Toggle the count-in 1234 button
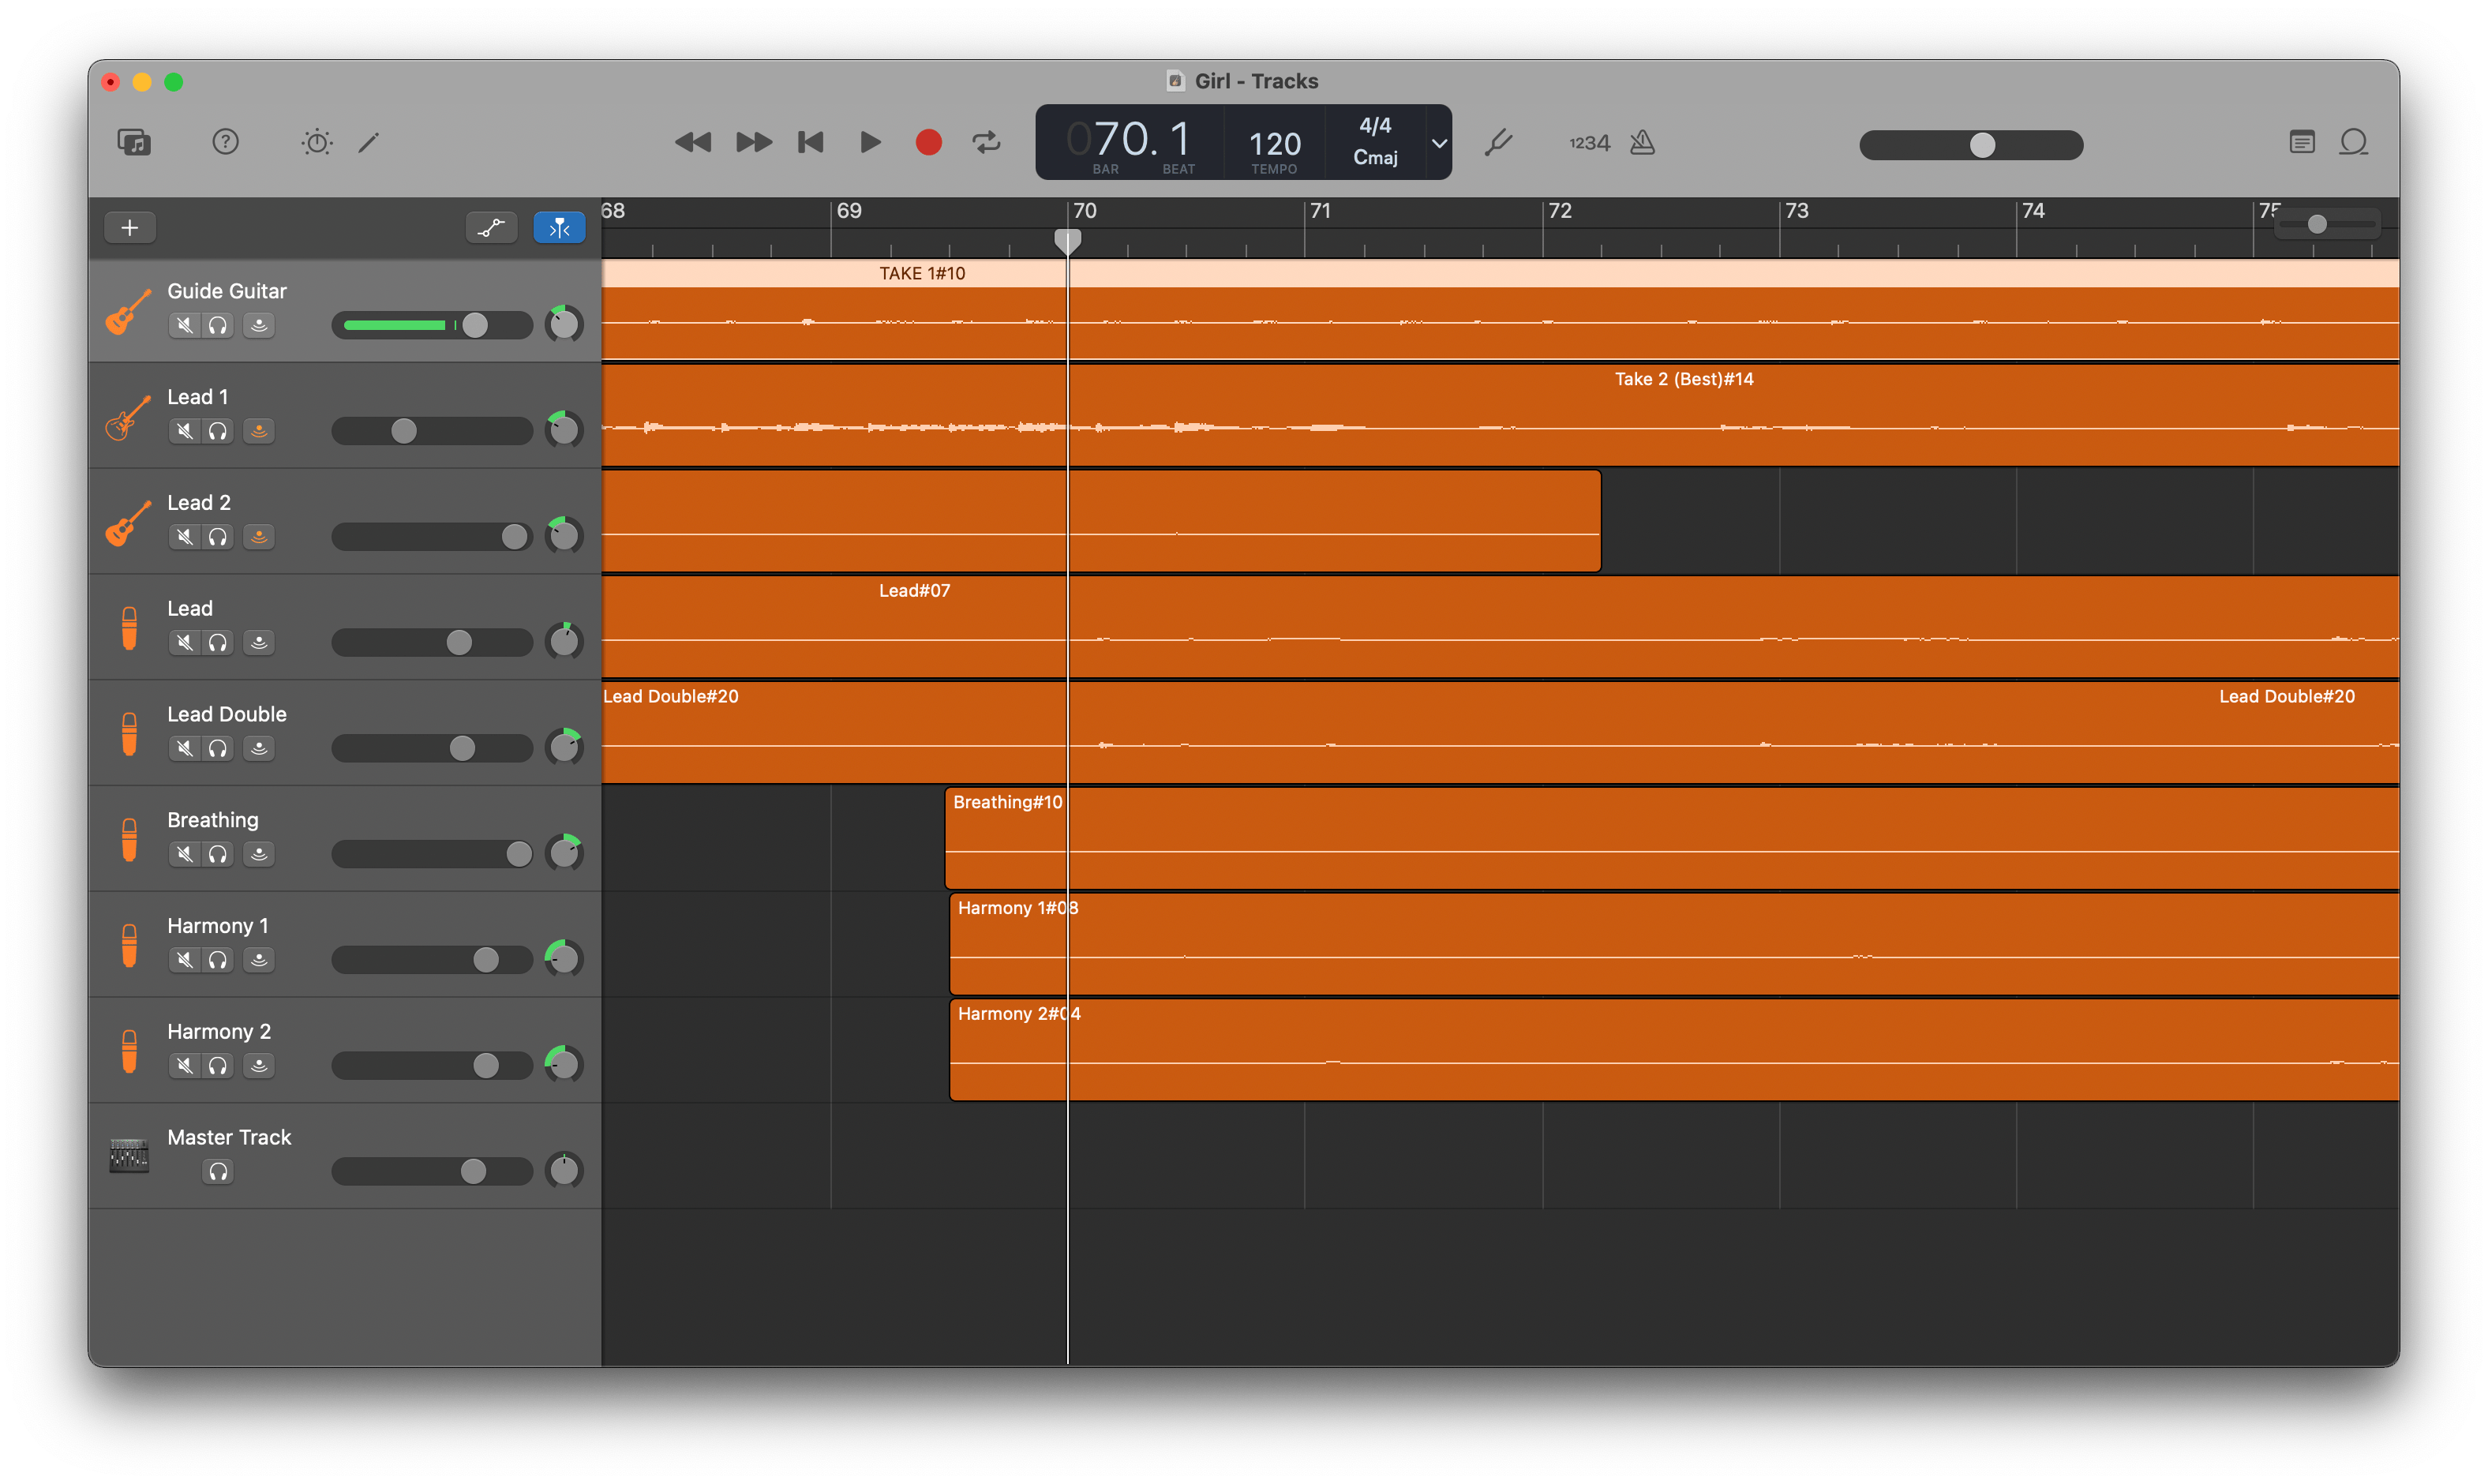 click(1589, 143)
